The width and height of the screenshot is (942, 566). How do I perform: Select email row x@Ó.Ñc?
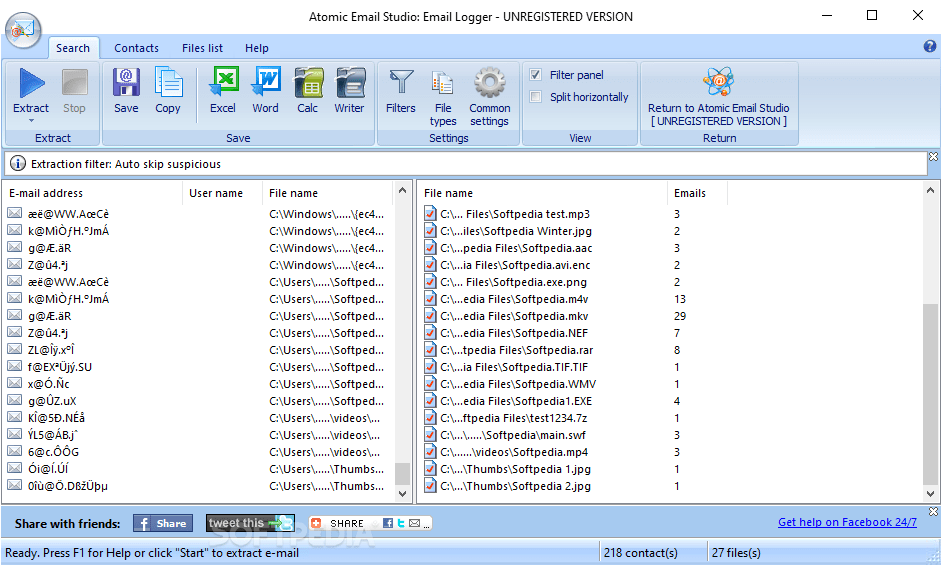tap(197, 384)
